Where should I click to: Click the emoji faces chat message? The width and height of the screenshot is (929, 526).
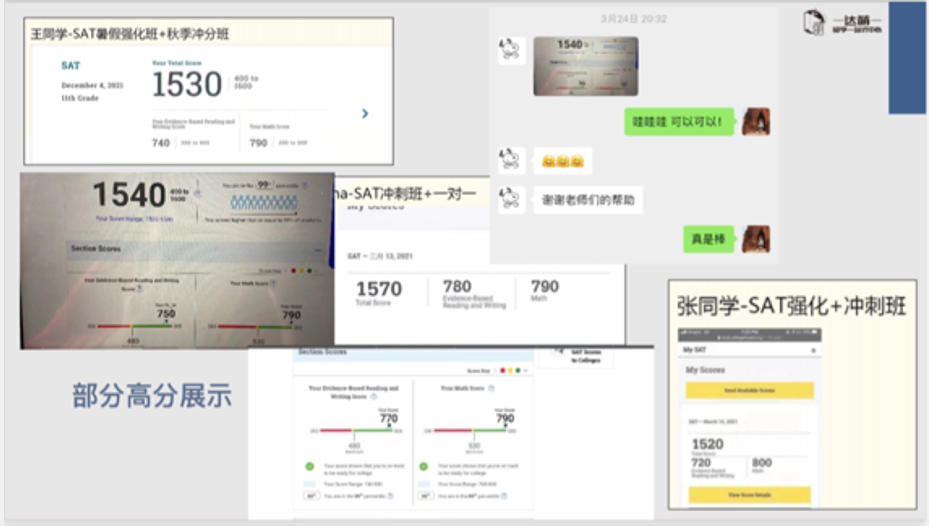click(x=562, y=161)
